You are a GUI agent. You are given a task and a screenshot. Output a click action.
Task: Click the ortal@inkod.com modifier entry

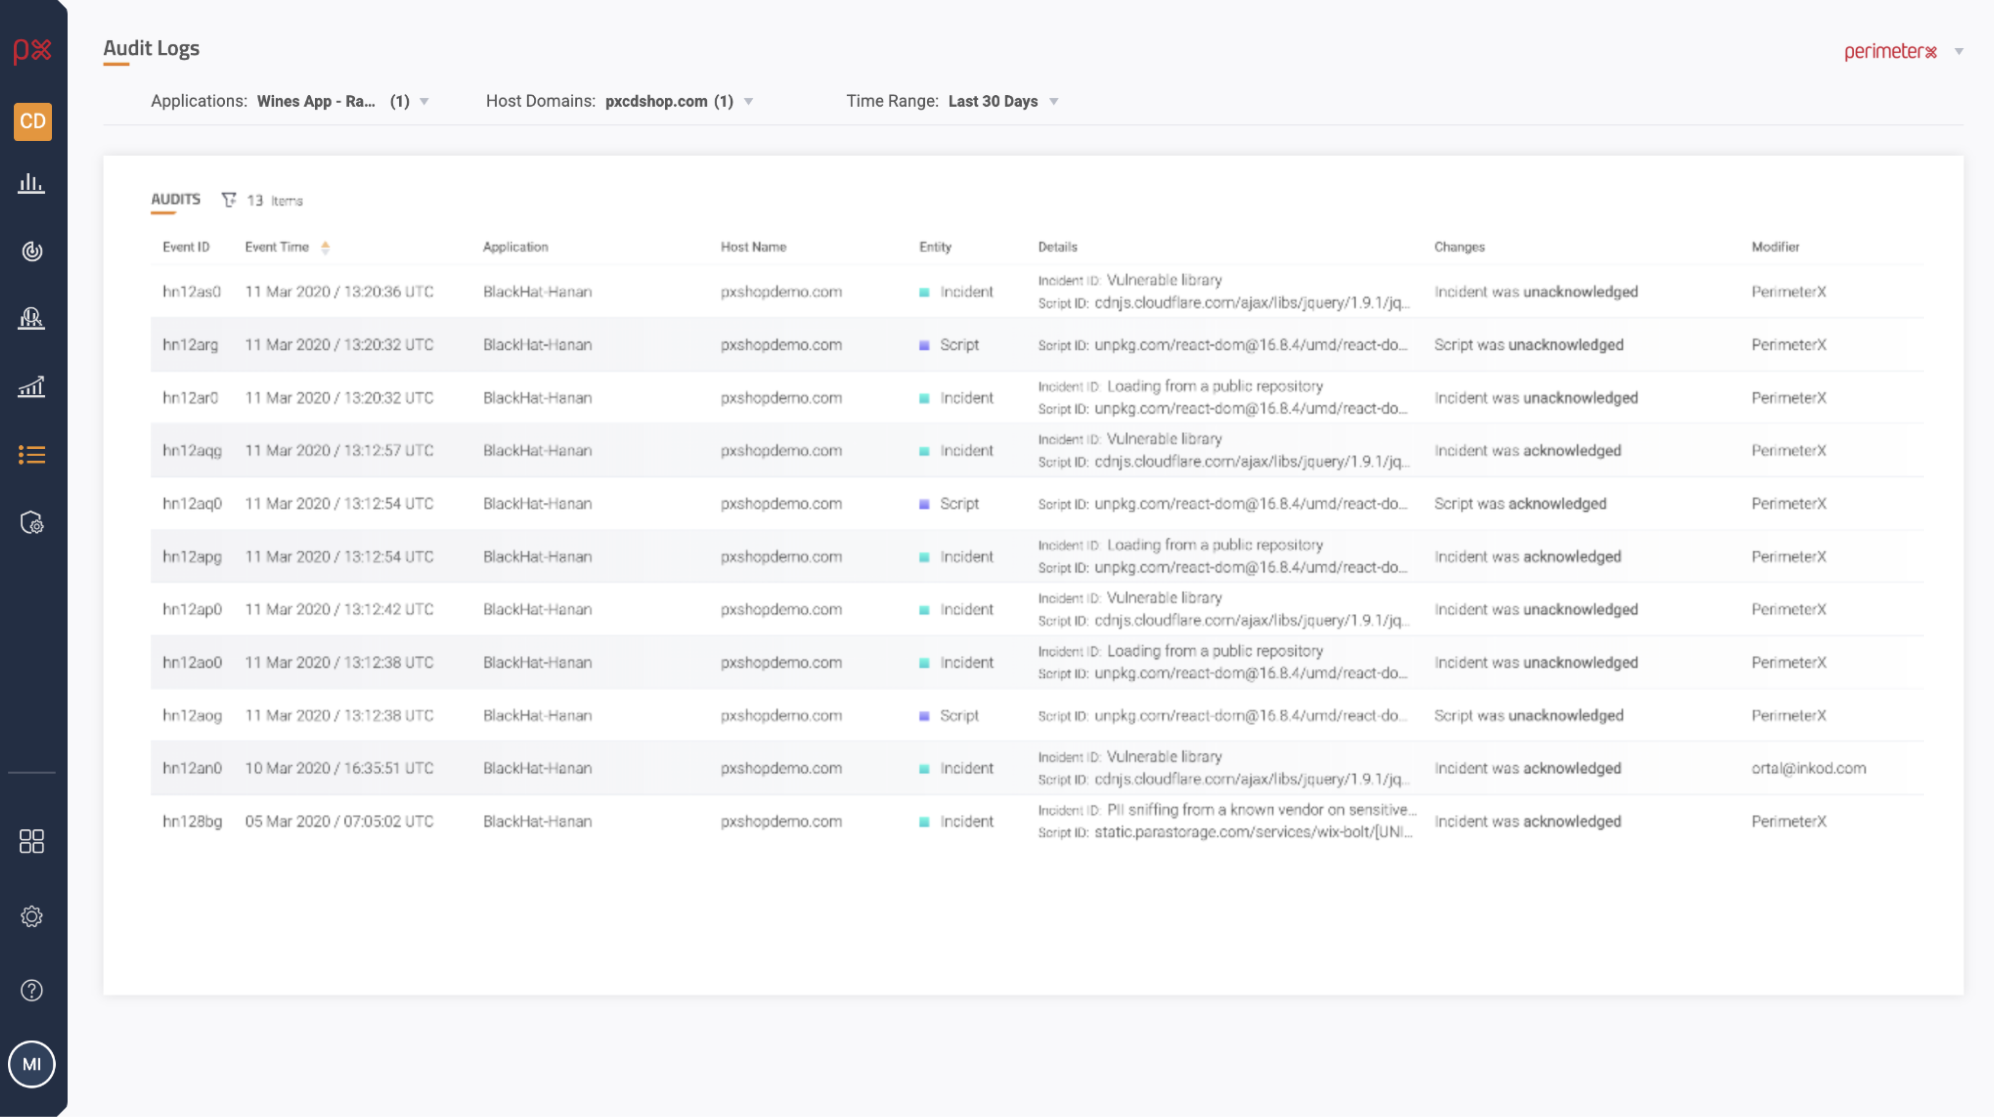pyautogui.click(x=1808, y=768)
